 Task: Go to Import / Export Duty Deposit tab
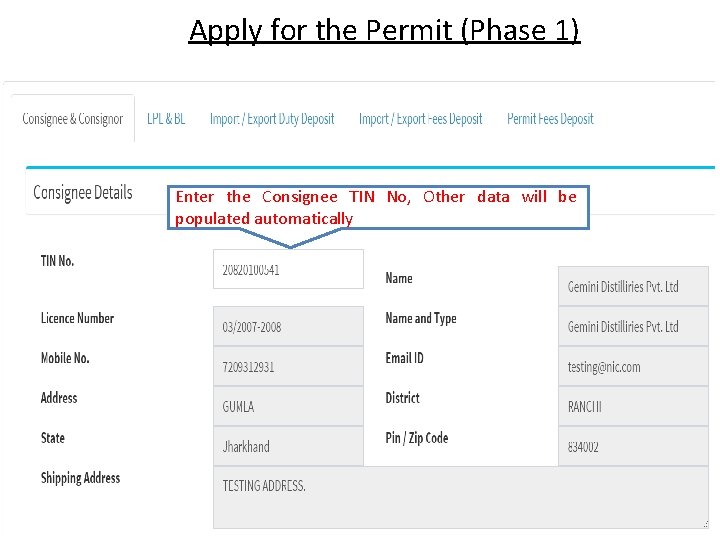272,119
